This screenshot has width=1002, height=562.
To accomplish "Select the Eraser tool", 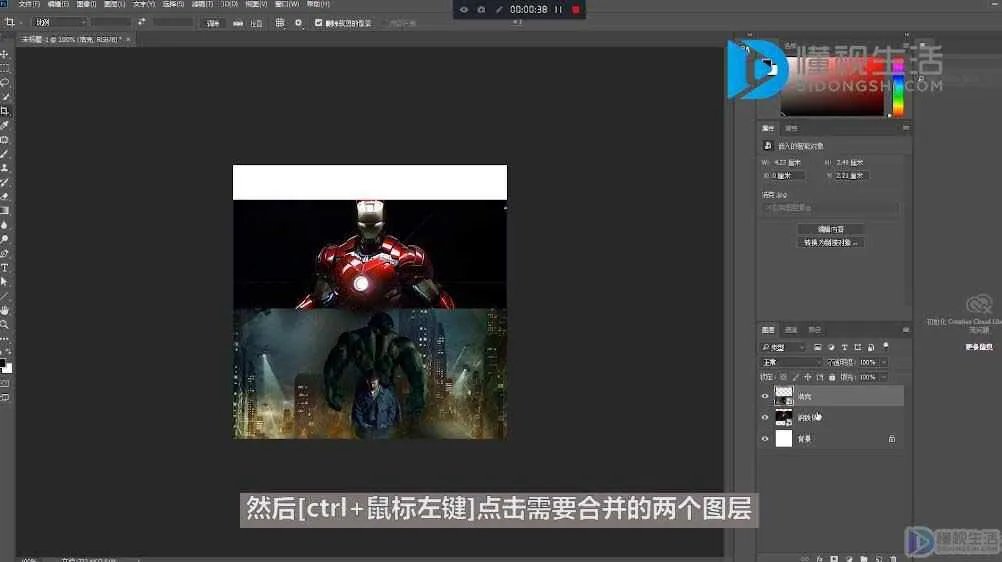I will coord(4,196).
